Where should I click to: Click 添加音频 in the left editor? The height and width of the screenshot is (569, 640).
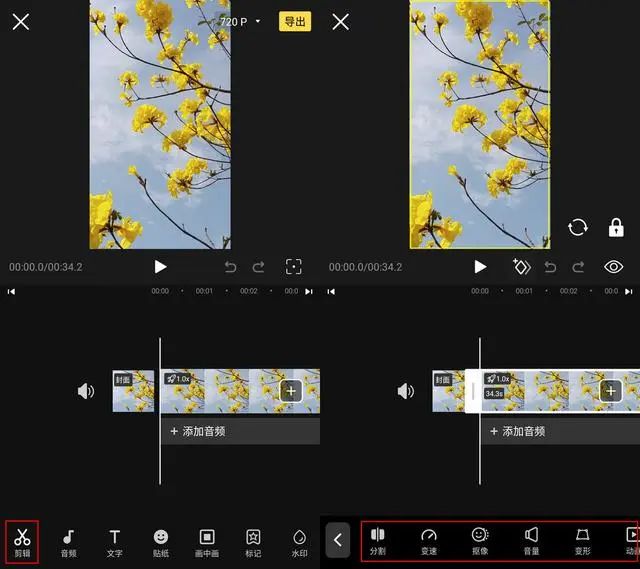pyautogui.click(x=240, y=431)
